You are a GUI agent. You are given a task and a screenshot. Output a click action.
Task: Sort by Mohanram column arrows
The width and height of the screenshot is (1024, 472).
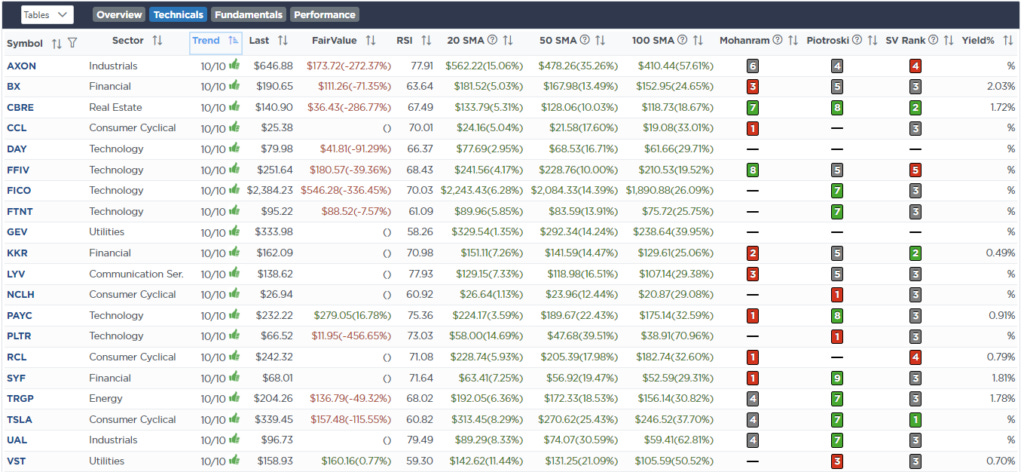click(x=793, y=40)
